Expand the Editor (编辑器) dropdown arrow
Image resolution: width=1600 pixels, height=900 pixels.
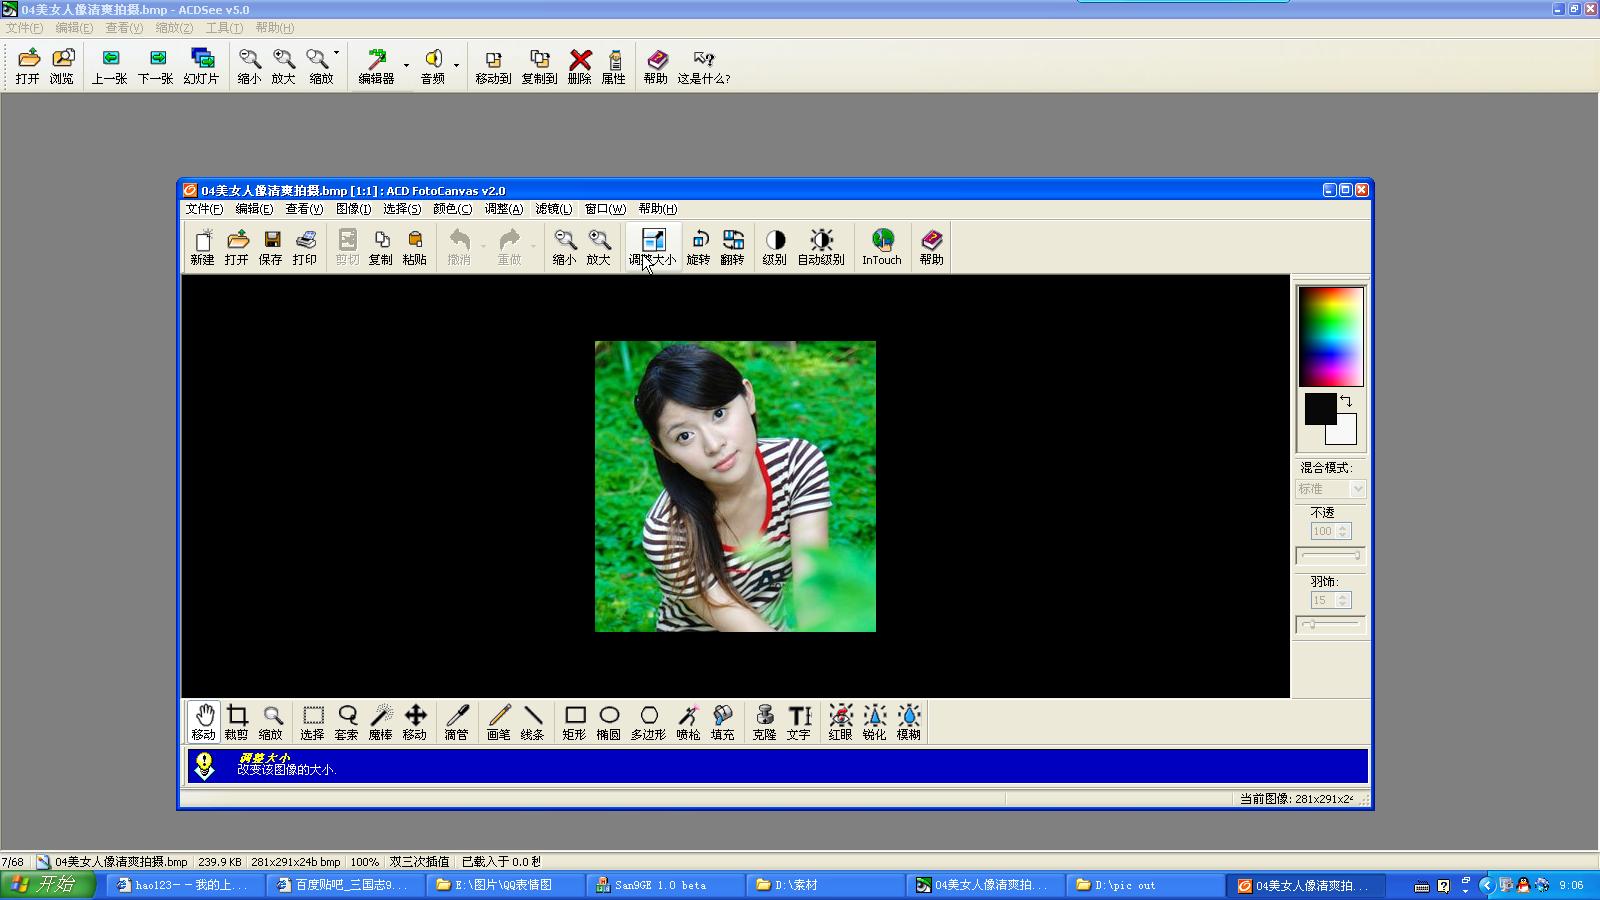(x=406, y=66)
